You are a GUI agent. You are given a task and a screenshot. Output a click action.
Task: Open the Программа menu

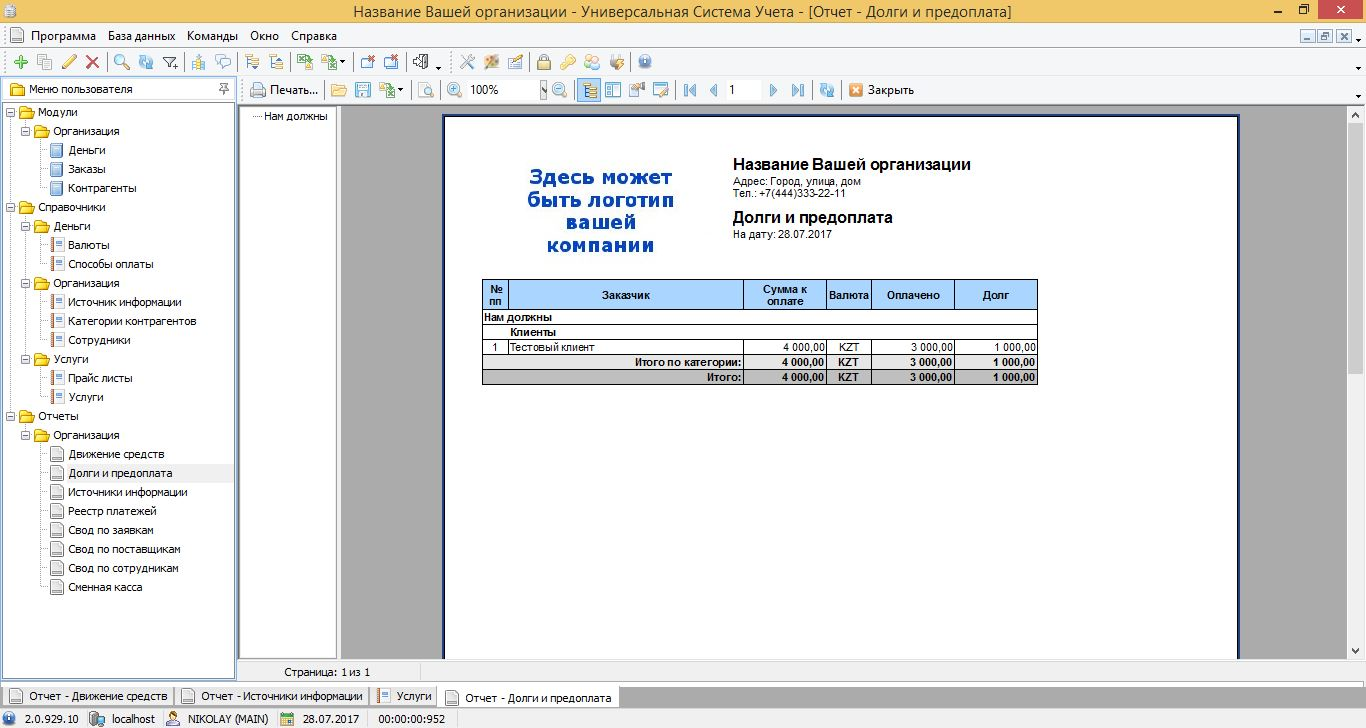[x=63, y=35]
